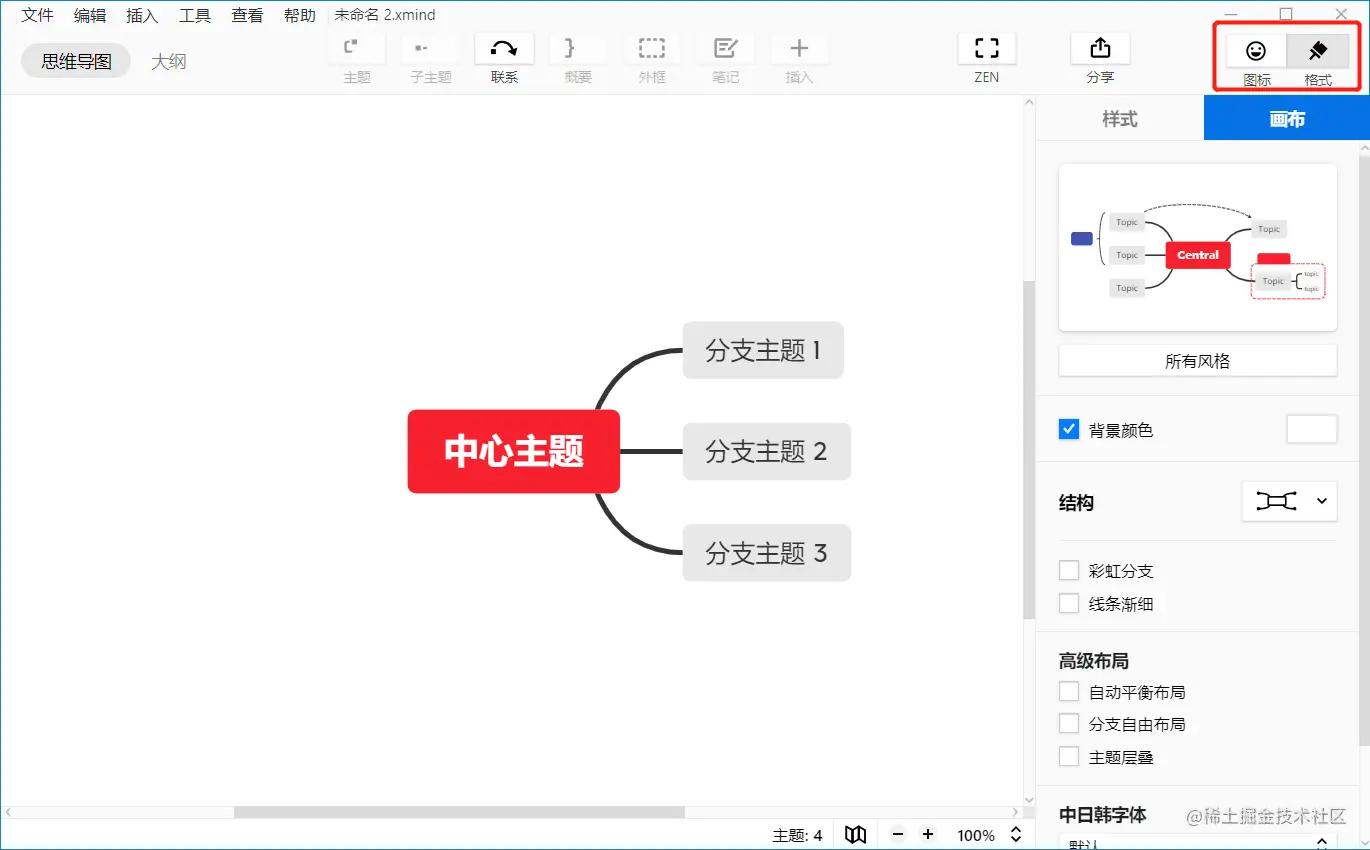Click the 所有风格 button
The width and height of the screenshot is (1370, 850).
tap(1198, 361)
